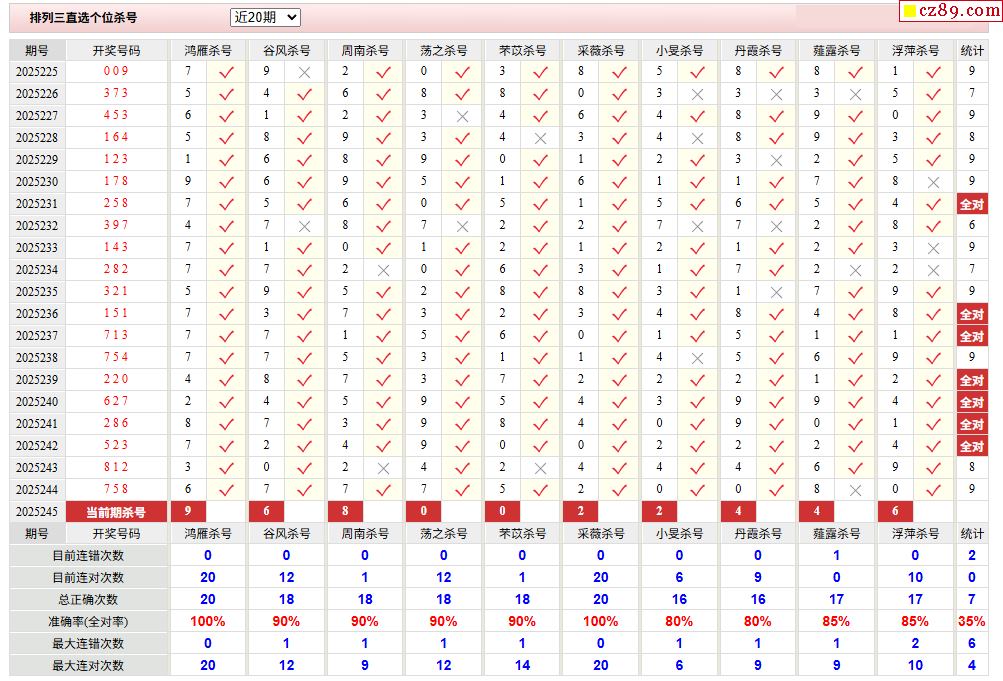This screenshot has height=681, width=1003.
Task: Click 丹霞's red current kill number 4
Action: [738, 511]
